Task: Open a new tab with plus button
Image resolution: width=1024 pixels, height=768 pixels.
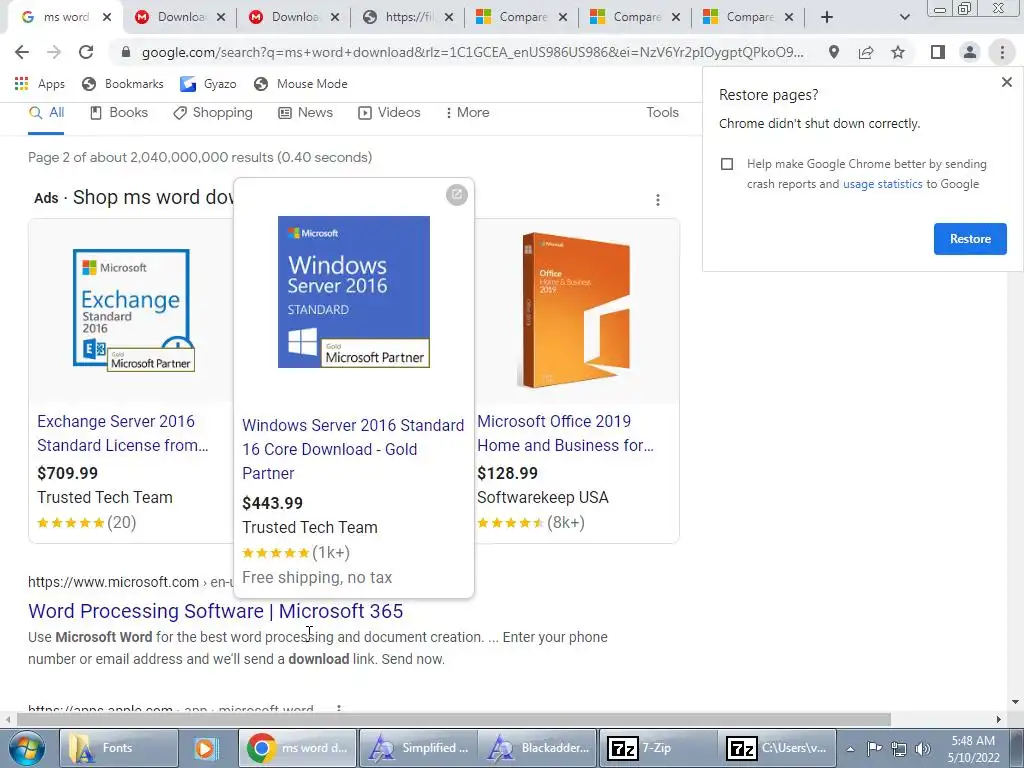Action: [827, 17]
